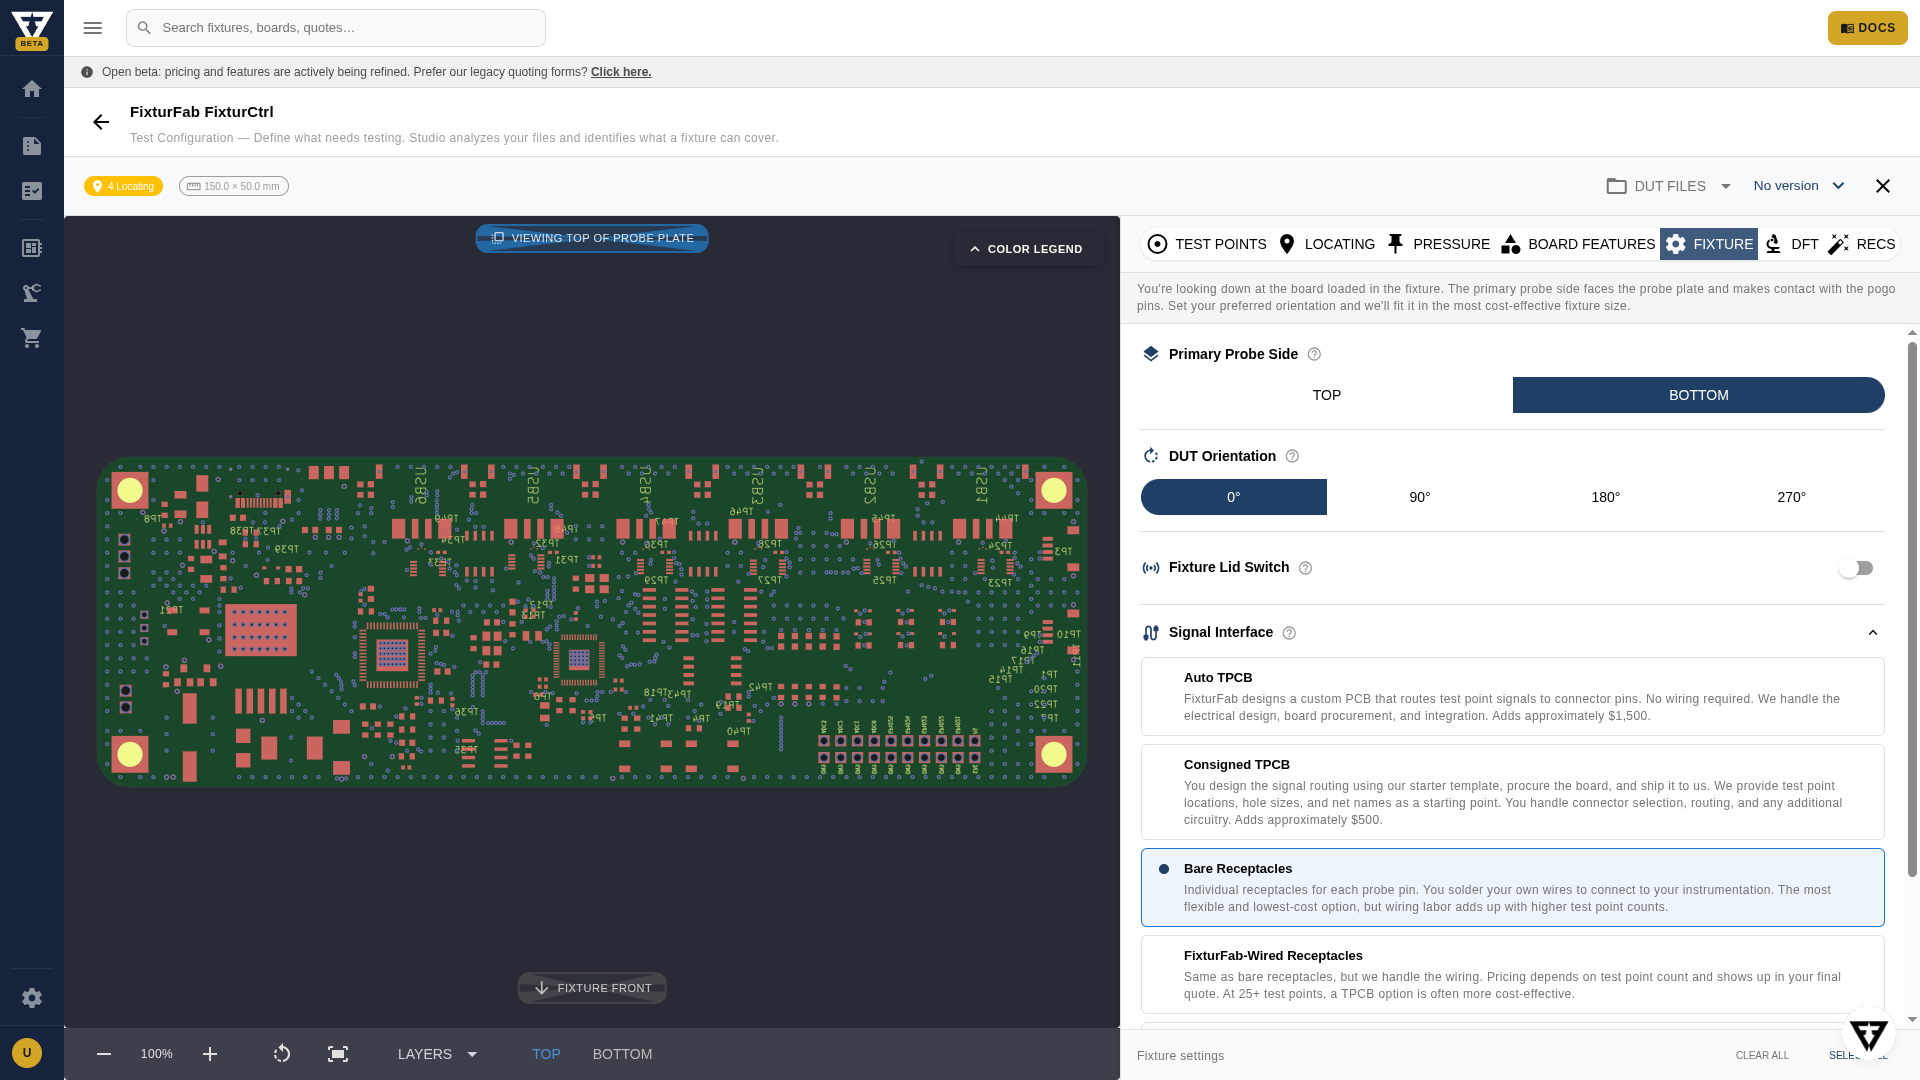
Task: Fit the board to screen
Action: 338,1054
